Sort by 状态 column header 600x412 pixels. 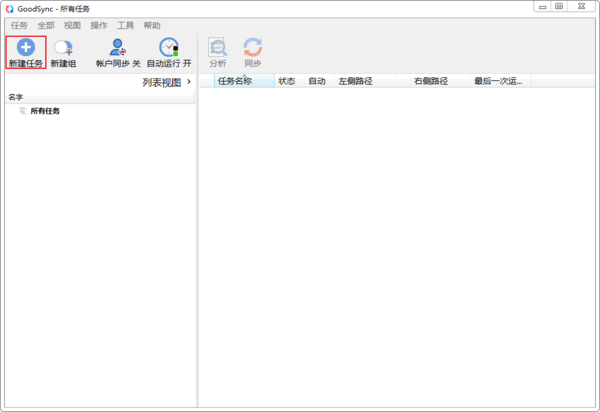[287, 81]
